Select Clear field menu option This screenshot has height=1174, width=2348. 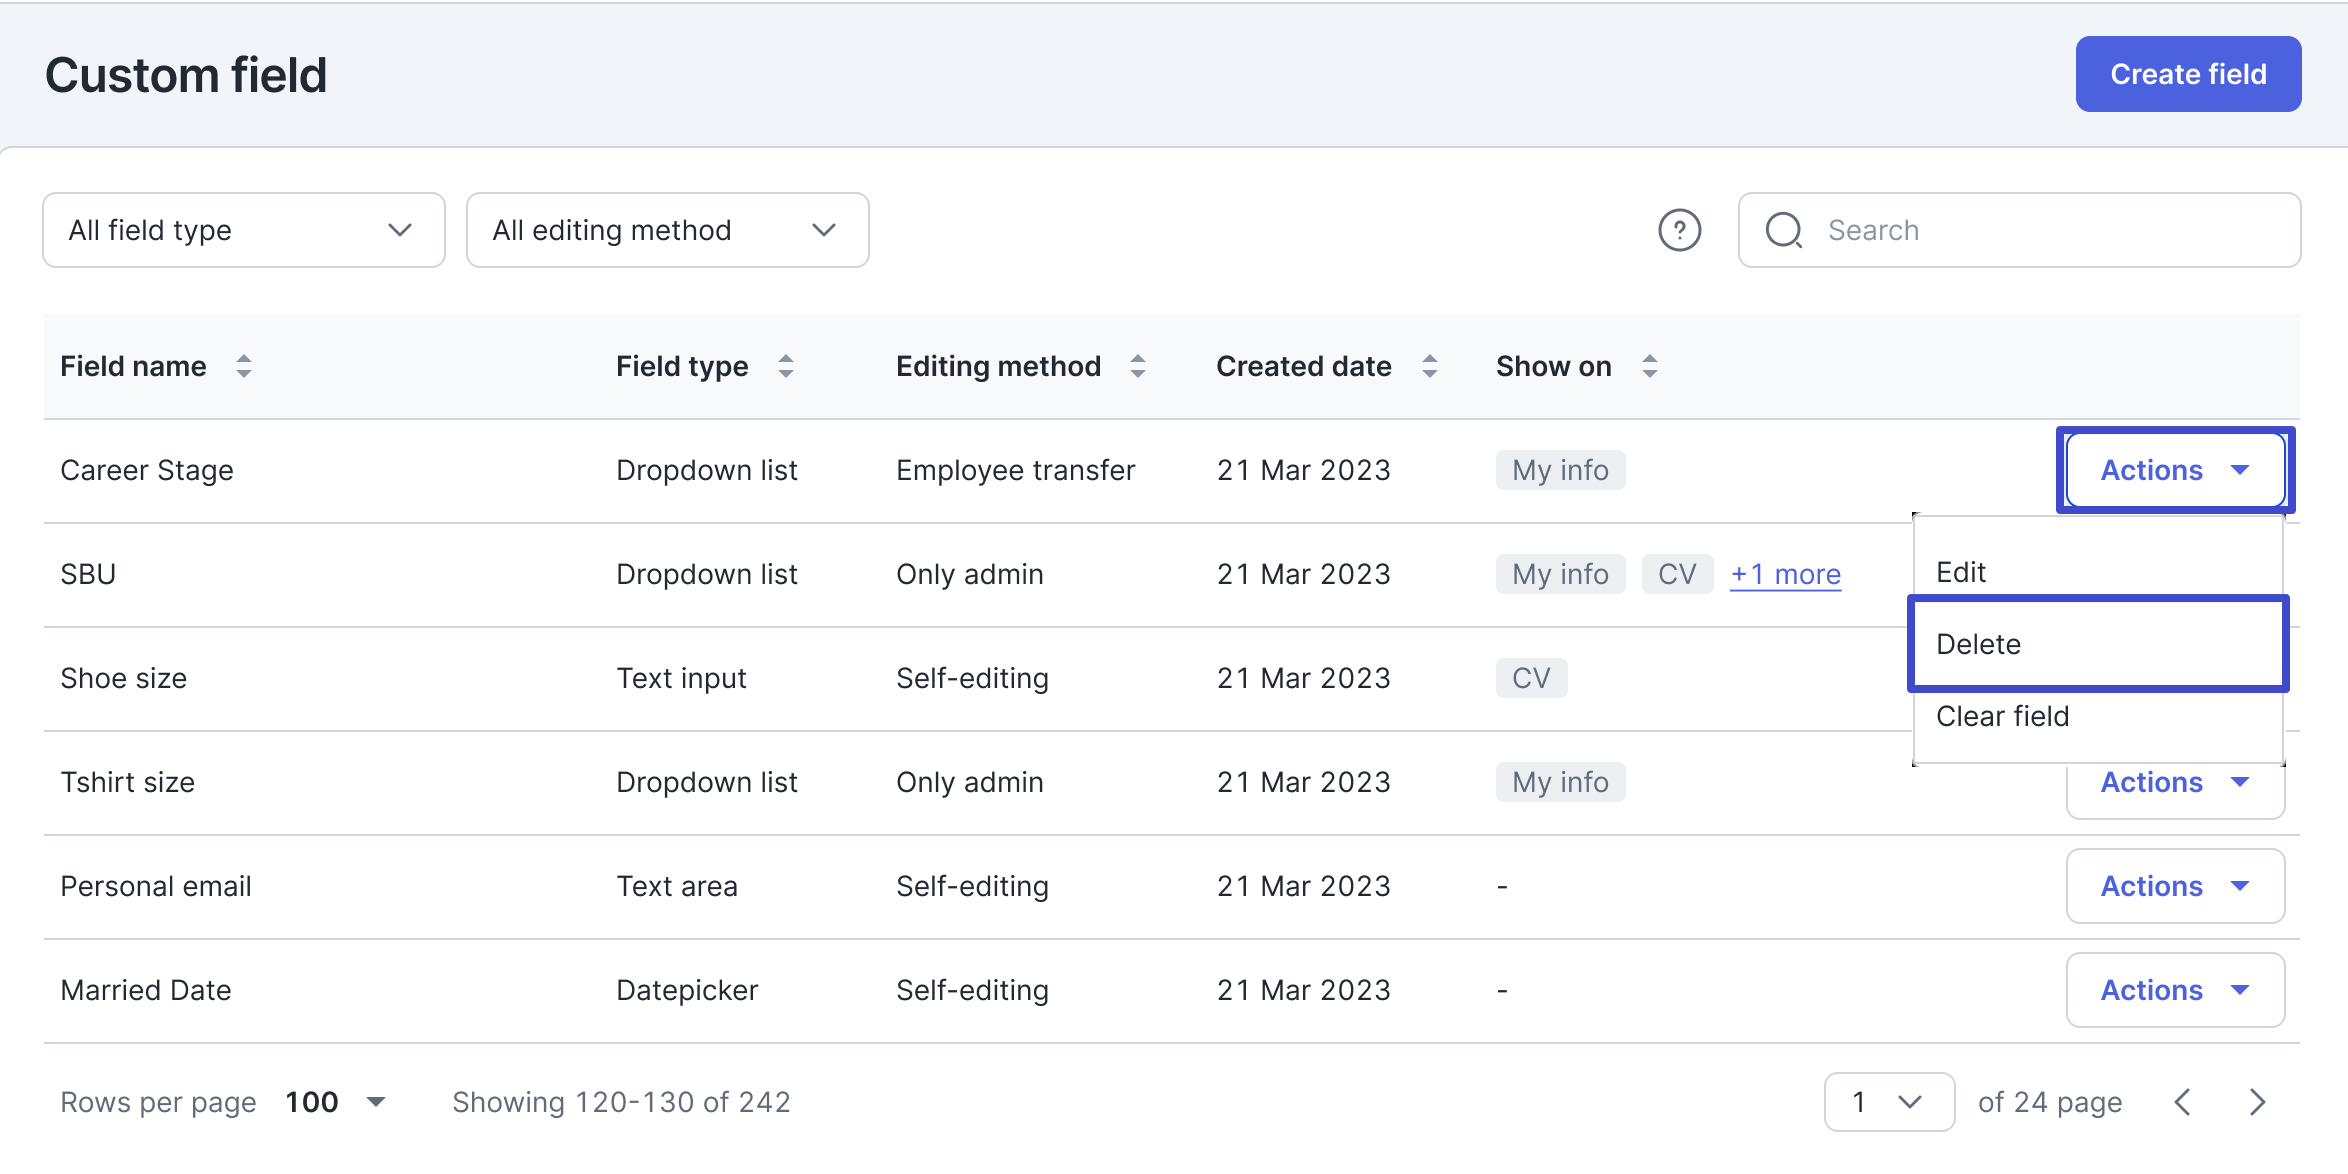pos(2097,716)
